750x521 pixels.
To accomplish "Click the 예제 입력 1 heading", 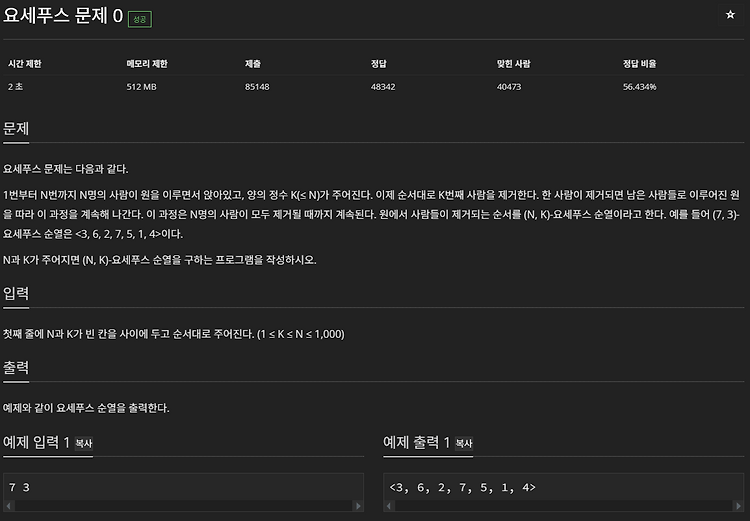I will pos(36,443).
